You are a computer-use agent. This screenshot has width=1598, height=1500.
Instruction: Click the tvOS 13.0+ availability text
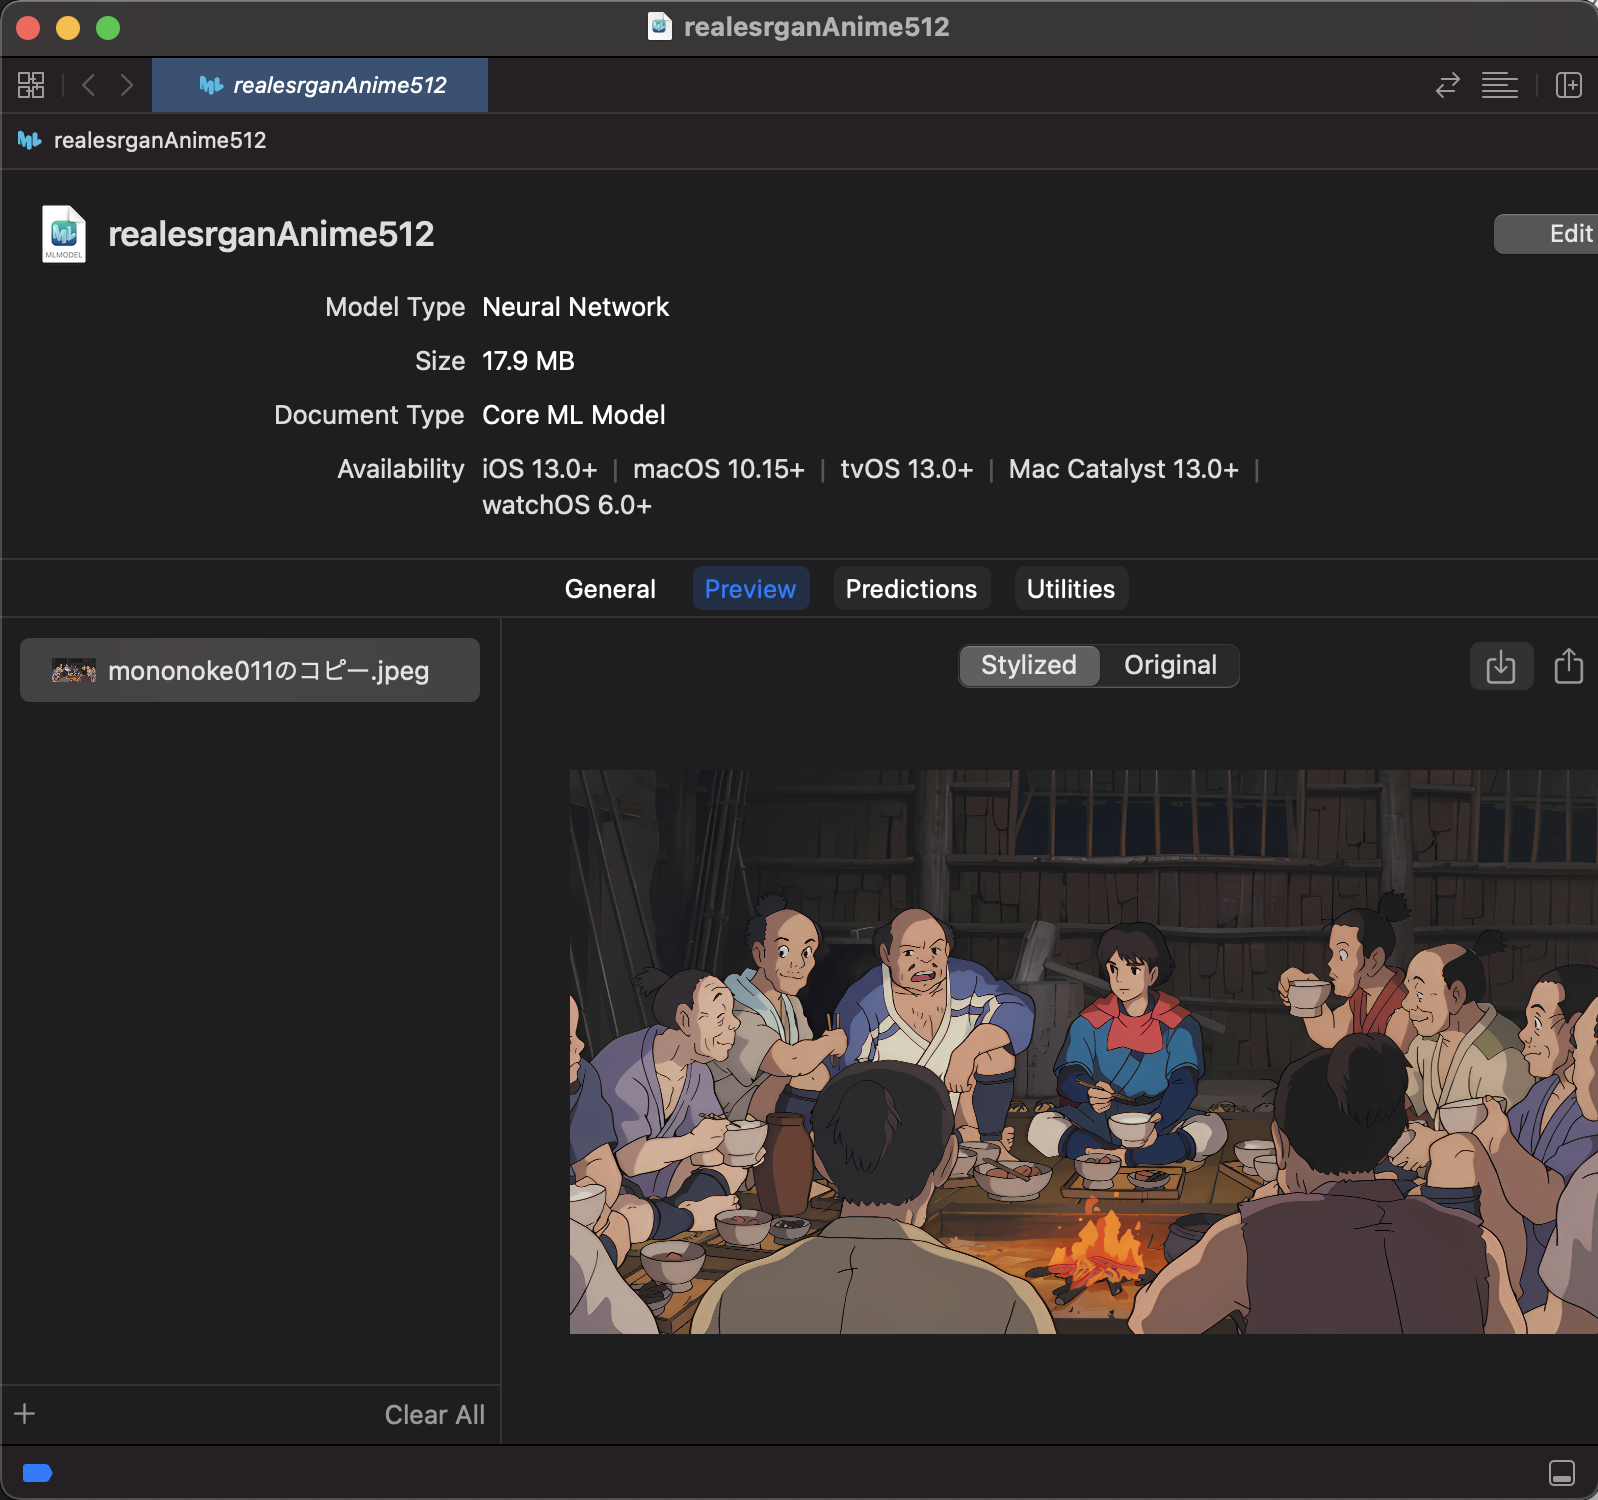(x=906, y=469)
